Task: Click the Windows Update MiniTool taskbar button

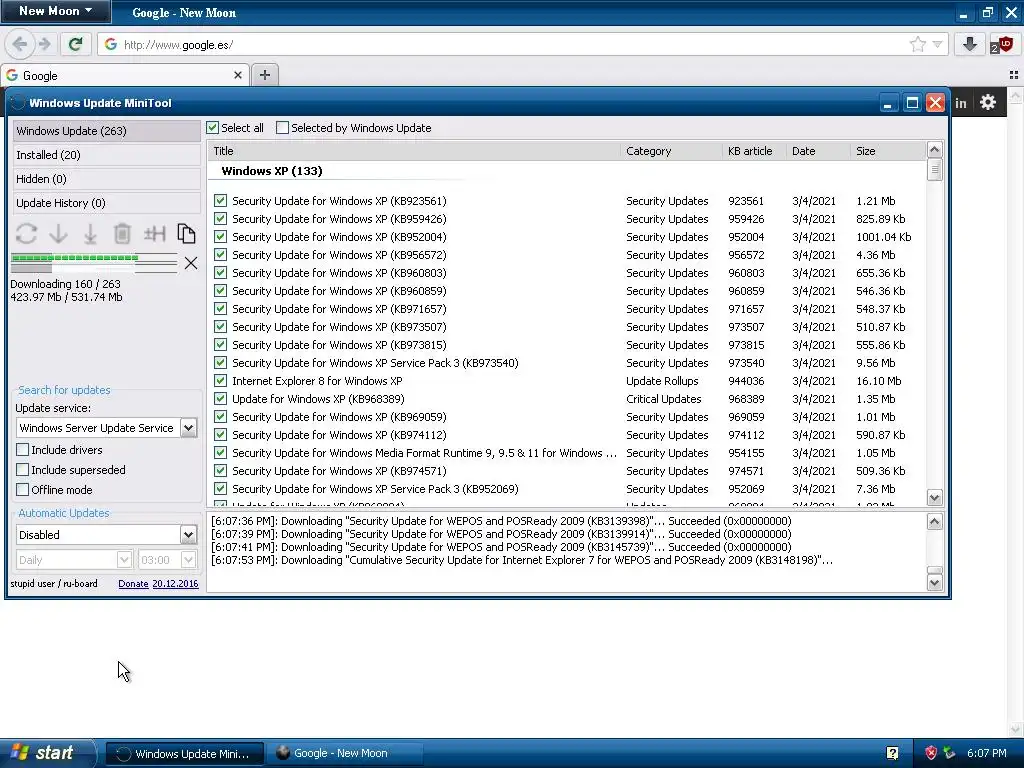Action: point(185,754)
